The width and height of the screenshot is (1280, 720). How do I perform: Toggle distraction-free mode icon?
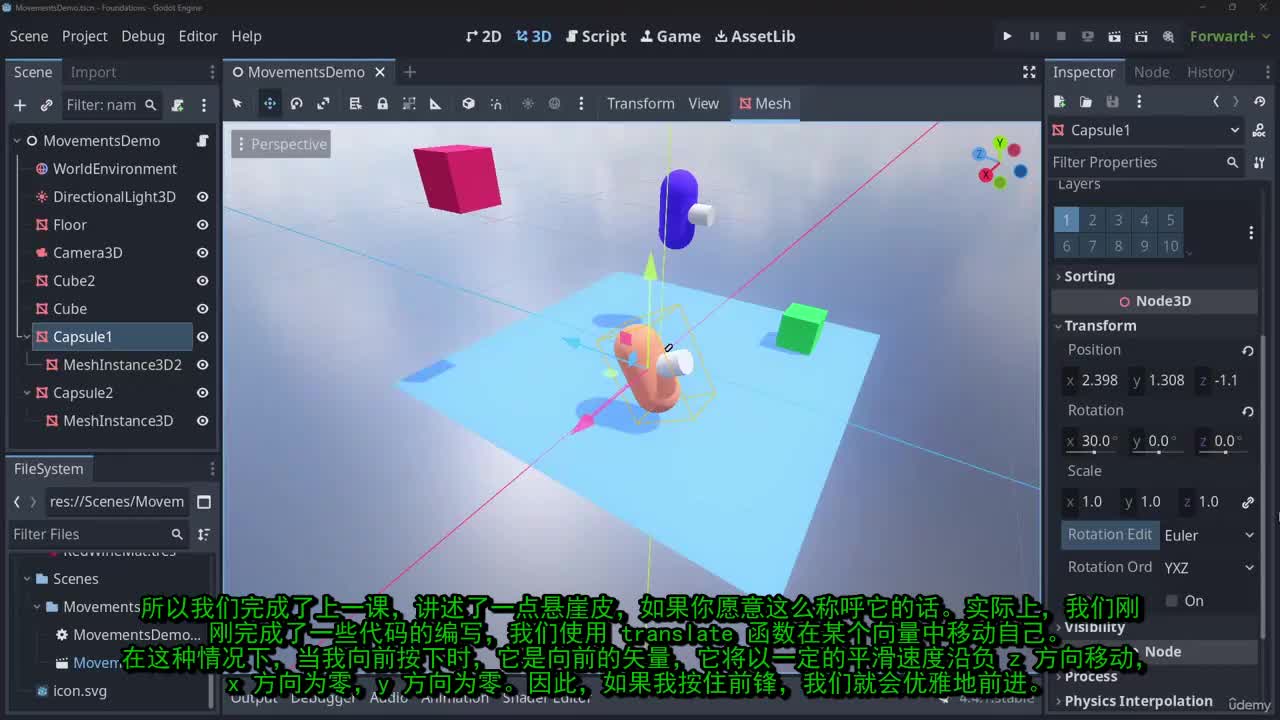[1029, 72]
